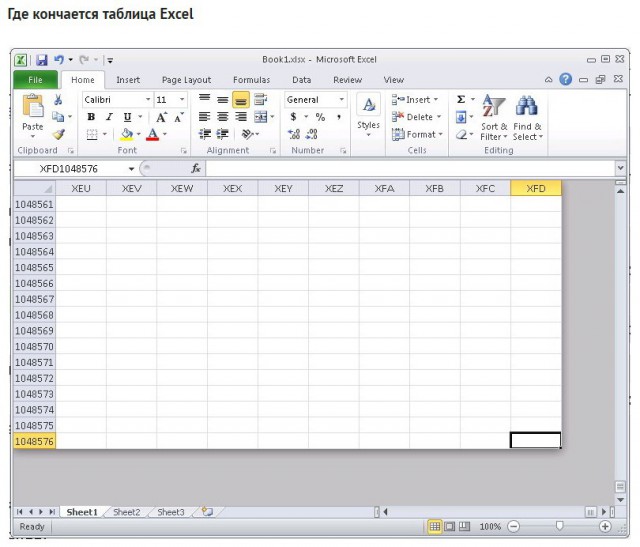Click the Center text icon

(222, 117)
